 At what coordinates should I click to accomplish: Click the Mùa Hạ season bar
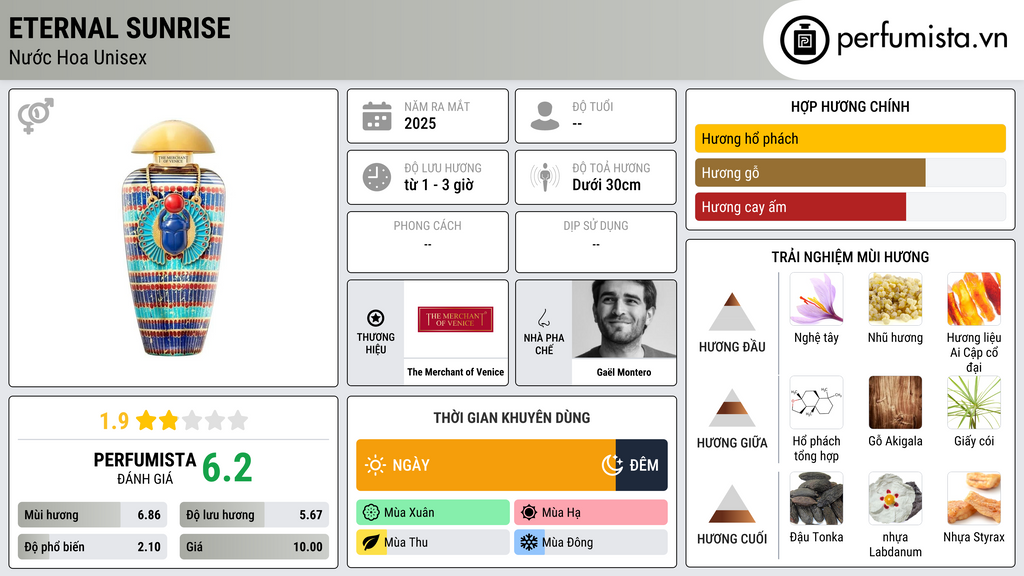(591, 513)
